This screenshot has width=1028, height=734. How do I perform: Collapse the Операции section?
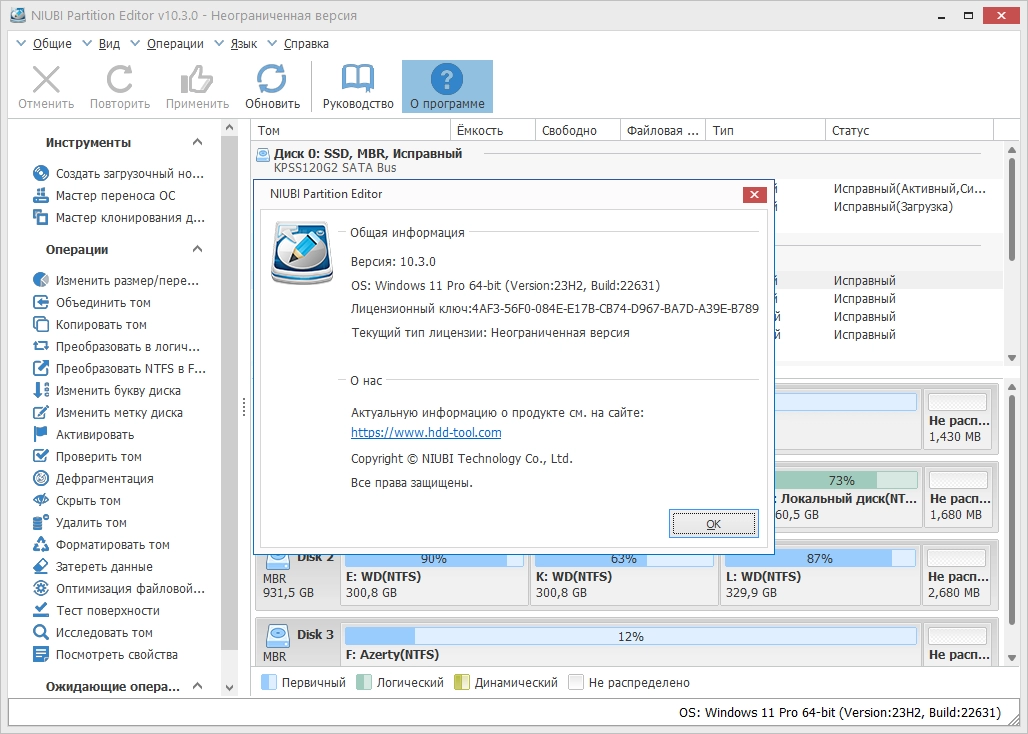[x=197, y=249]
